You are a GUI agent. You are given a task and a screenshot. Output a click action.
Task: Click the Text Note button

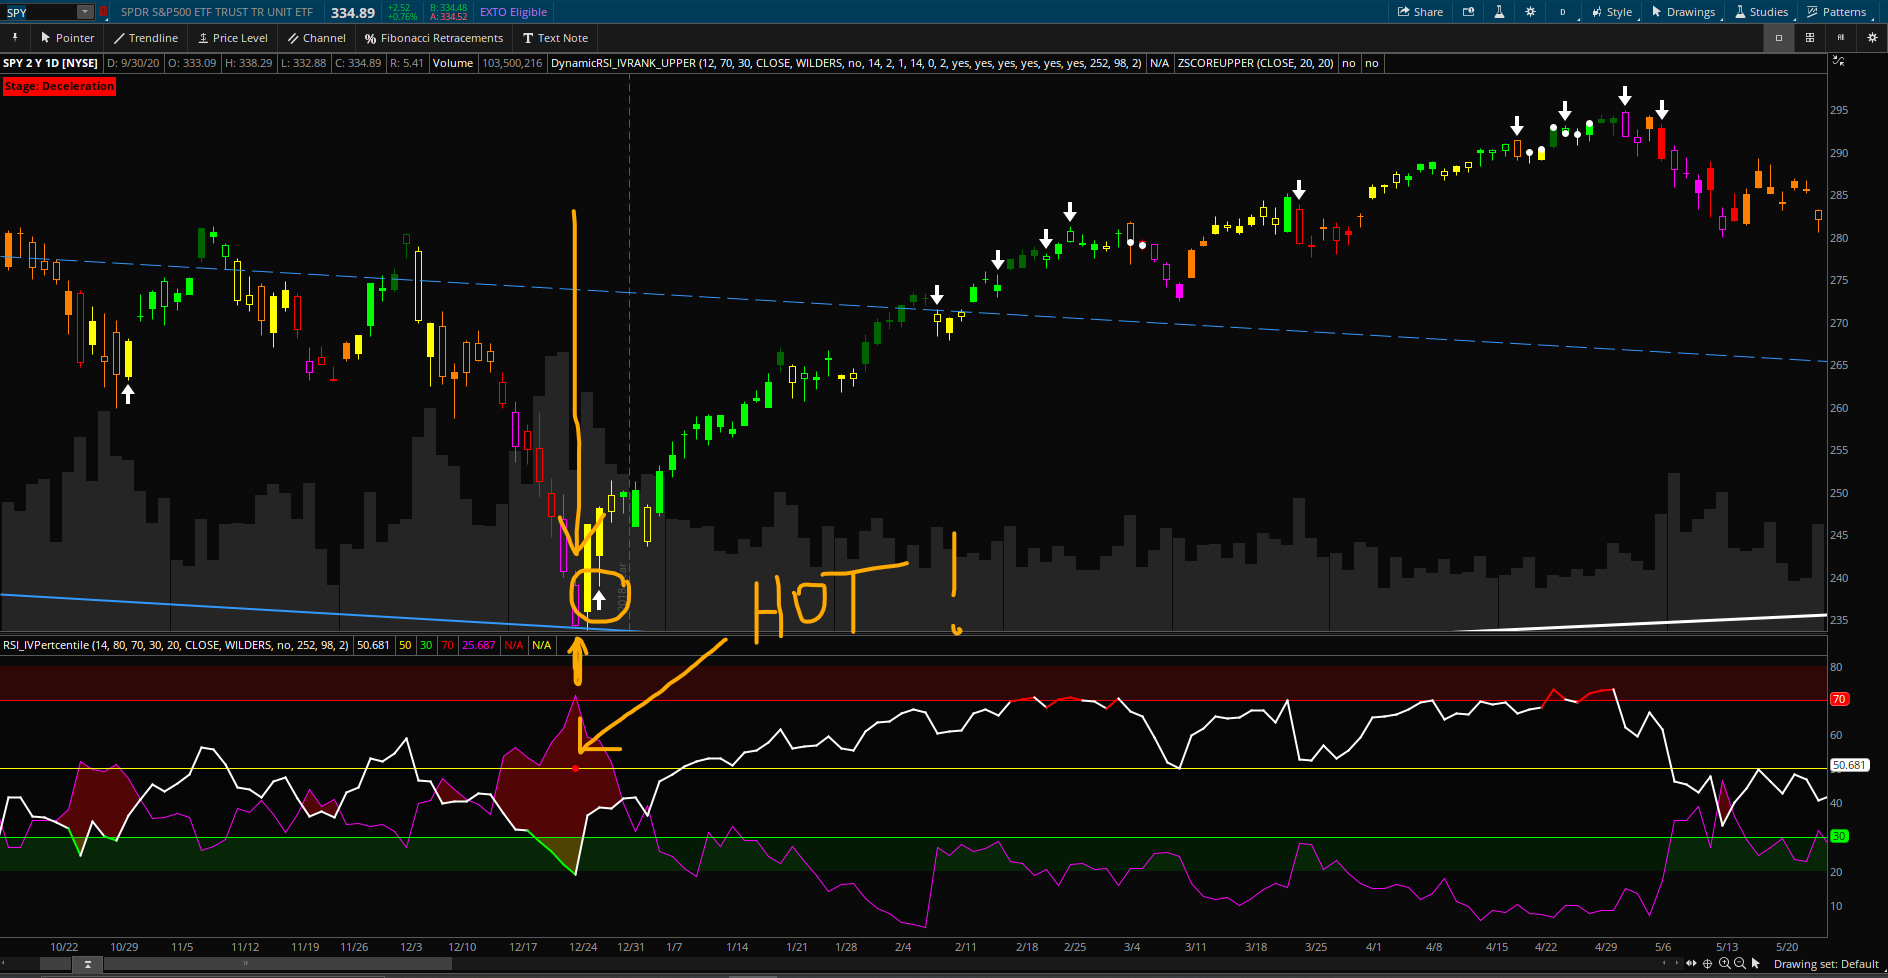click(555, 38)
